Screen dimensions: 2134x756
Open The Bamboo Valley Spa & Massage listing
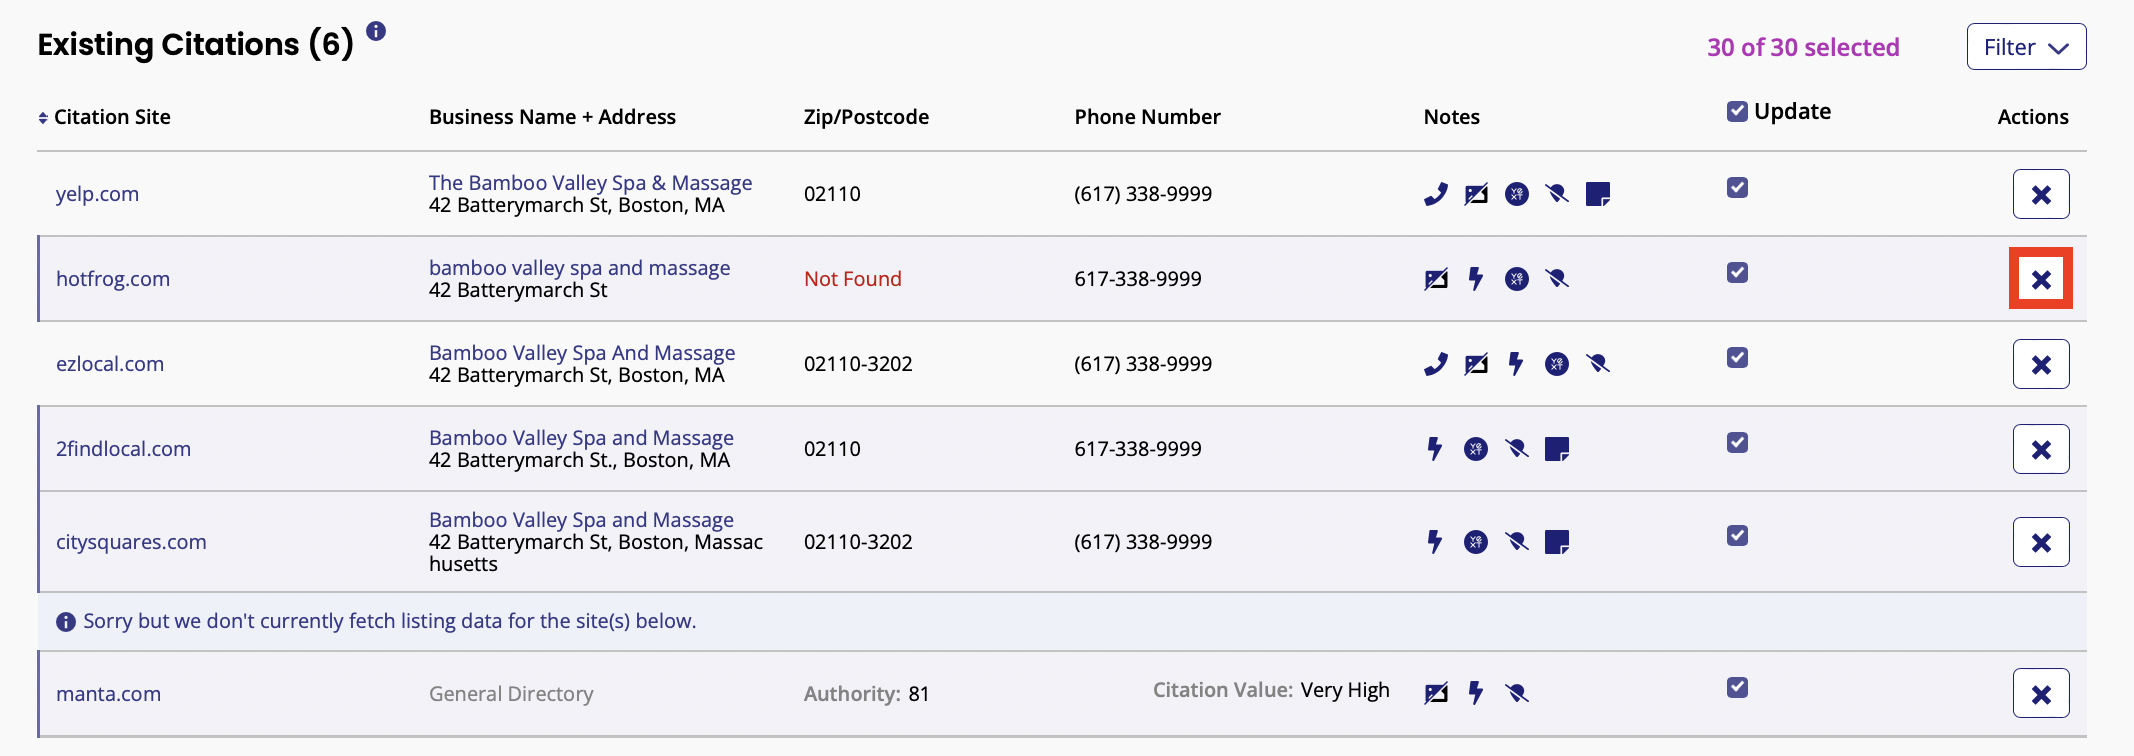coord(590,183)
